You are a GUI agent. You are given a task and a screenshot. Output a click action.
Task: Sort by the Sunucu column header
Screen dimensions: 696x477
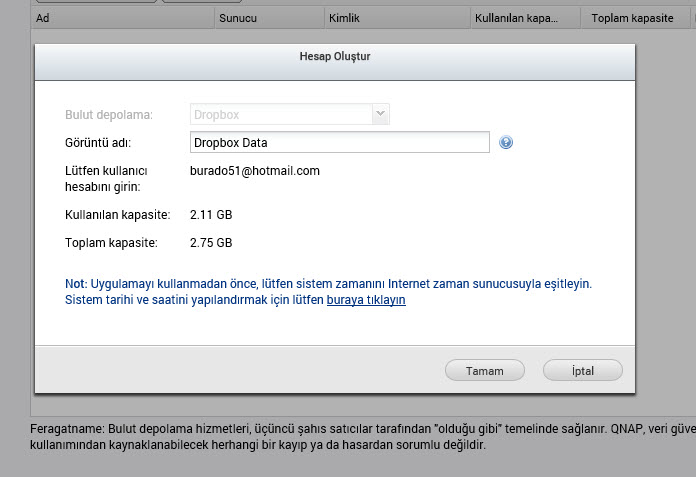pos(270,18)
